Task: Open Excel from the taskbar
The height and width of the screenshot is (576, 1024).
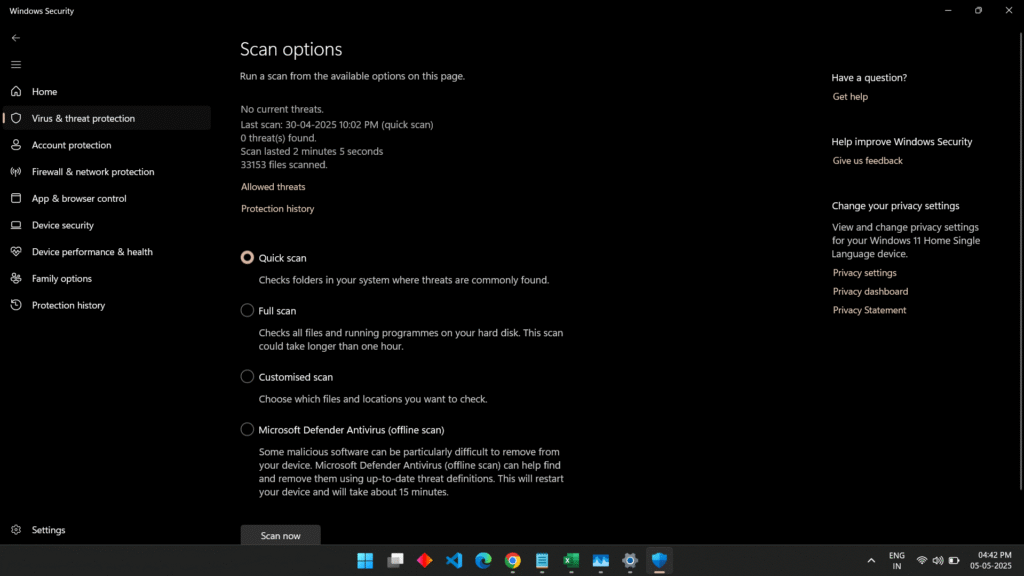Action: (x=571, y=560)
